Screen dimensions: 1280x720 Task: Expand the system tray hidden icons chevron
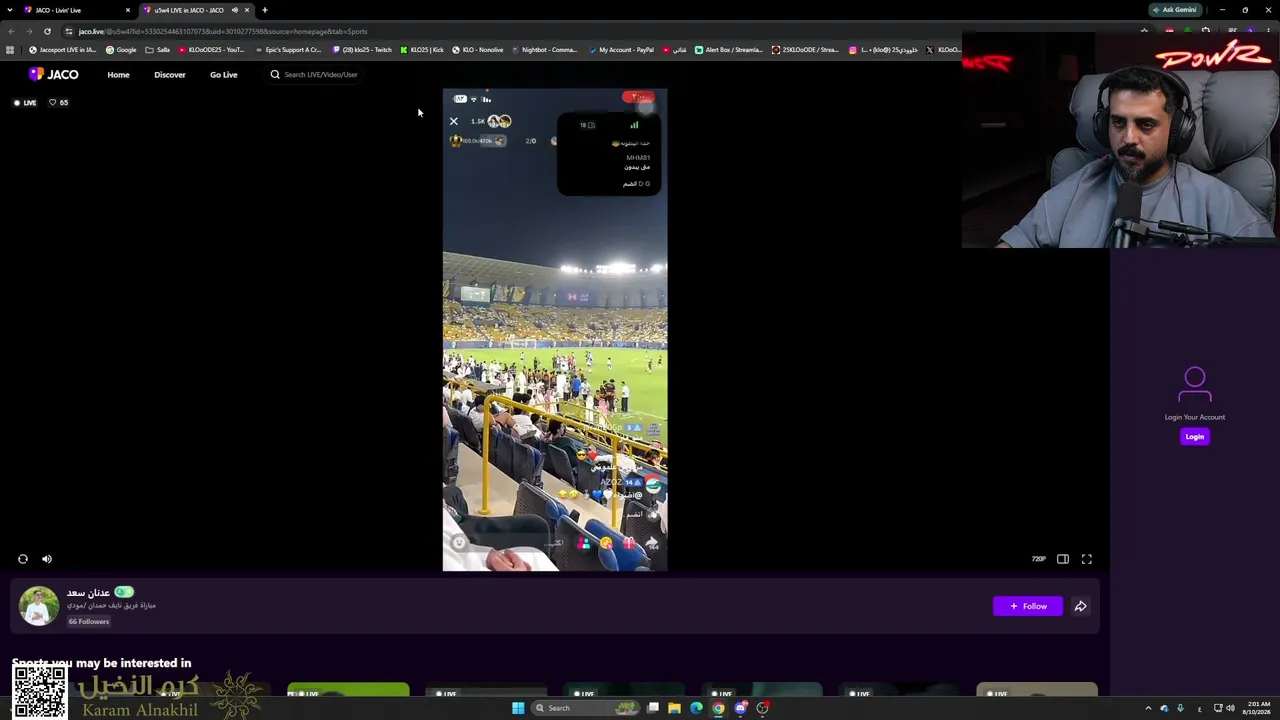coord(1148,708)
